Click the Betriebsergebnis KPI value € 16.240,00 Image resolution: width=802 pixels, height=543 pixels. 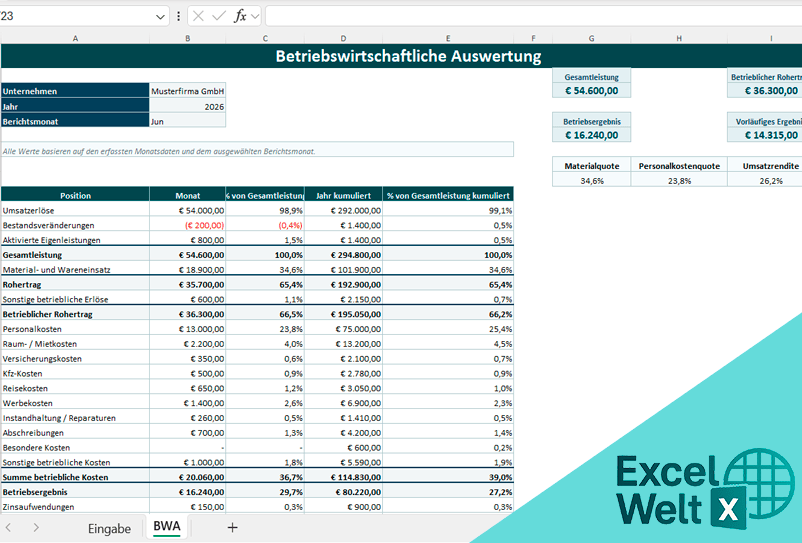[591, 135]
